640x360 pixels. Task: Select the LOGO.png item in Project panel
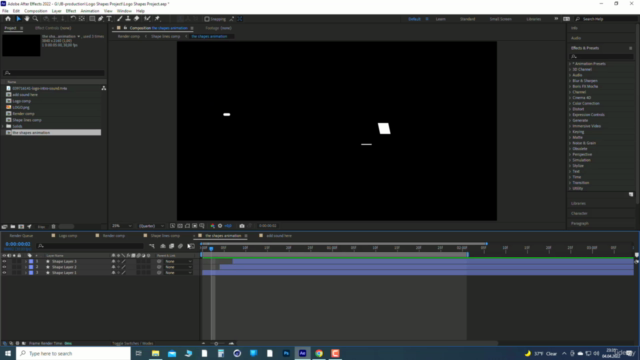[x=21, y=107]
